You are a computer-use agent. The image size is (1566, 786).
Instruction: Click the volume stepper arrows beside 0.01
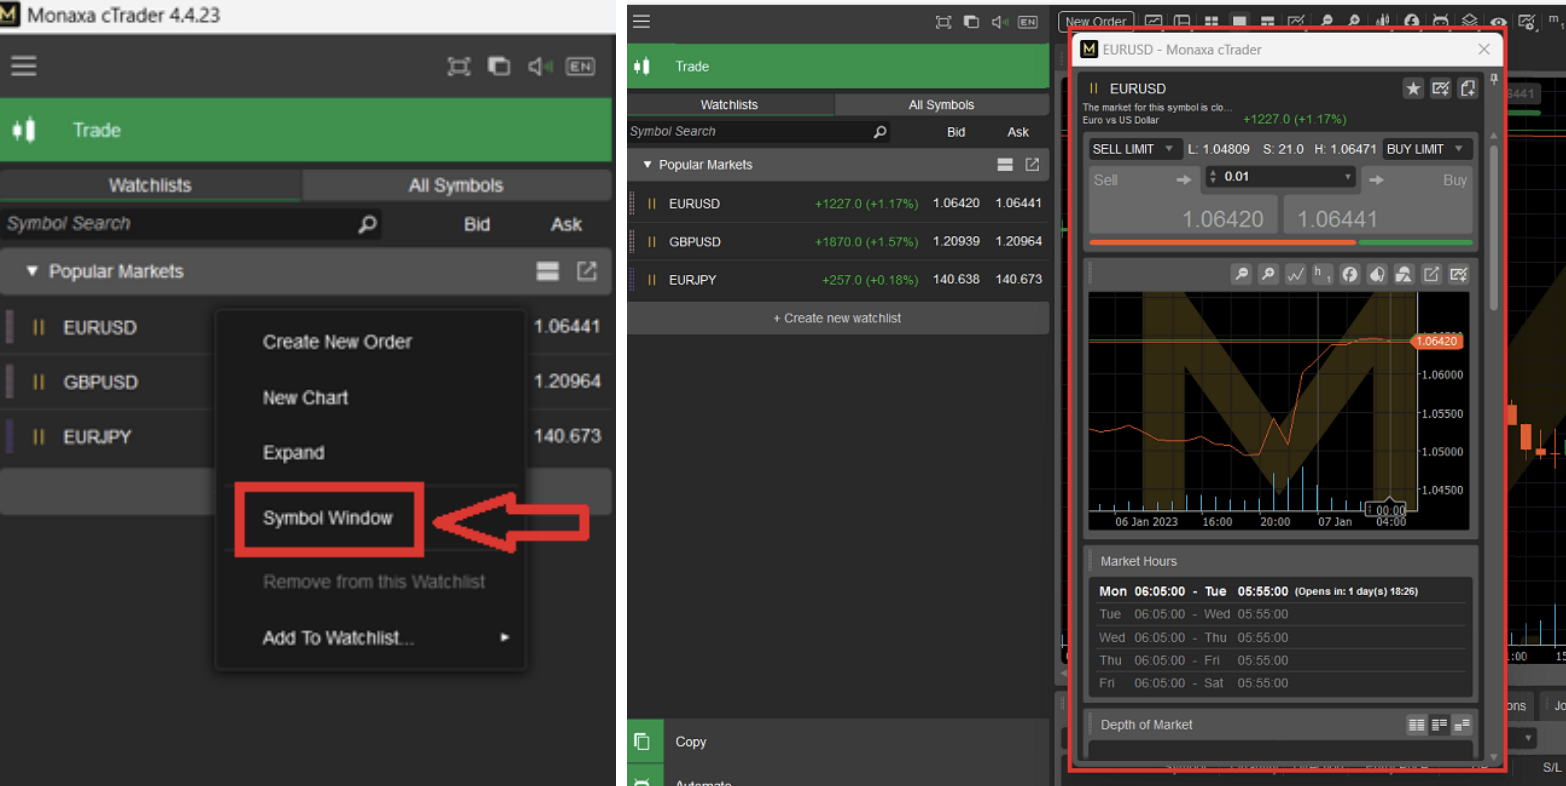[1213, 177]
